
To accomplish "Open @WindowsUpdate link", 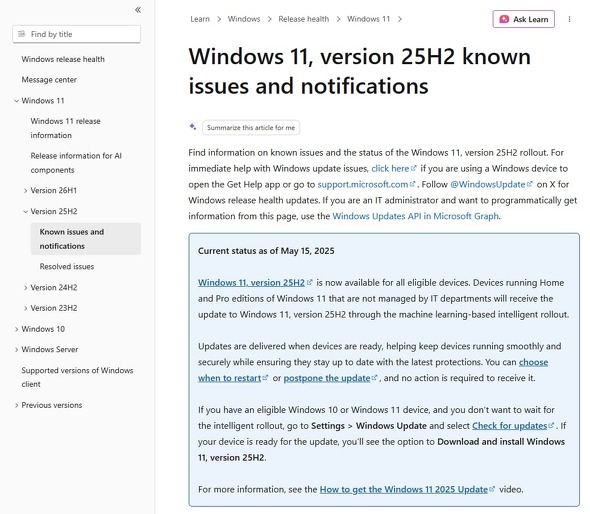I will point(491,184).
